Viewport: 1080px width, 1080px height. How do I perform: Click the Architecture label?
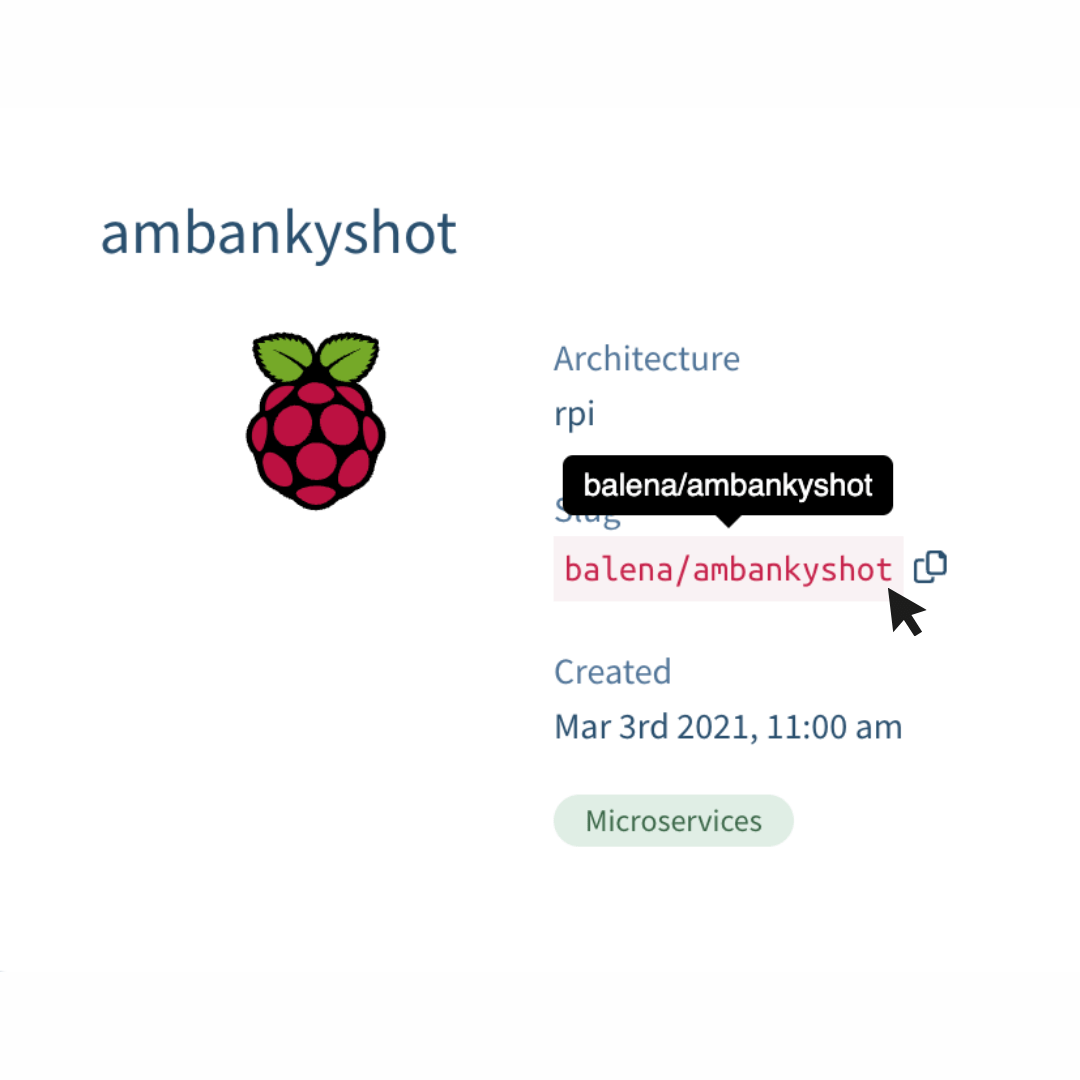pos(647,359)
